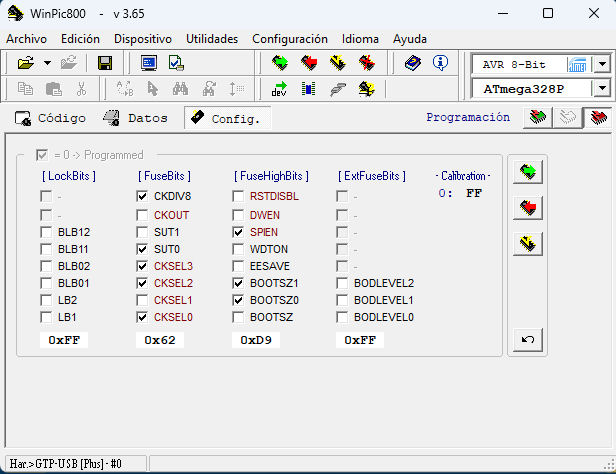
Task: Click the FuseHighBits value field 0xD9
Action: (256, 340)
